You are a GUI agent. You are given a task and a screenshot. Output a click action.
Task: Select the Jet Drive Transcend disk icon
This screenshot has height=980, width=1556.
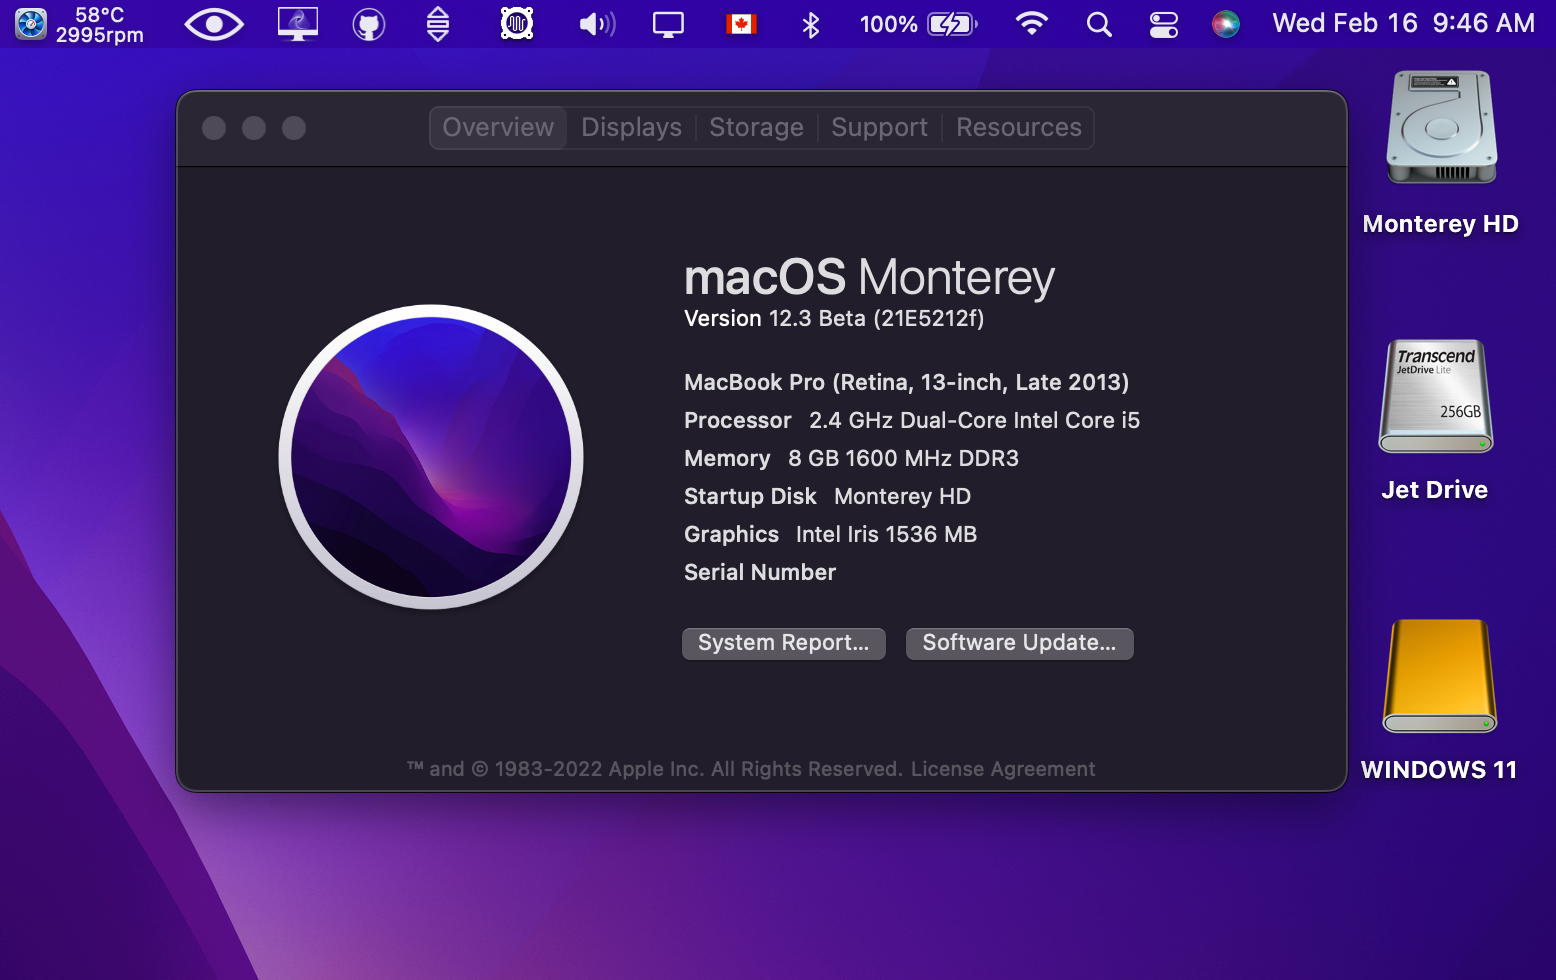coord(1436,396)
